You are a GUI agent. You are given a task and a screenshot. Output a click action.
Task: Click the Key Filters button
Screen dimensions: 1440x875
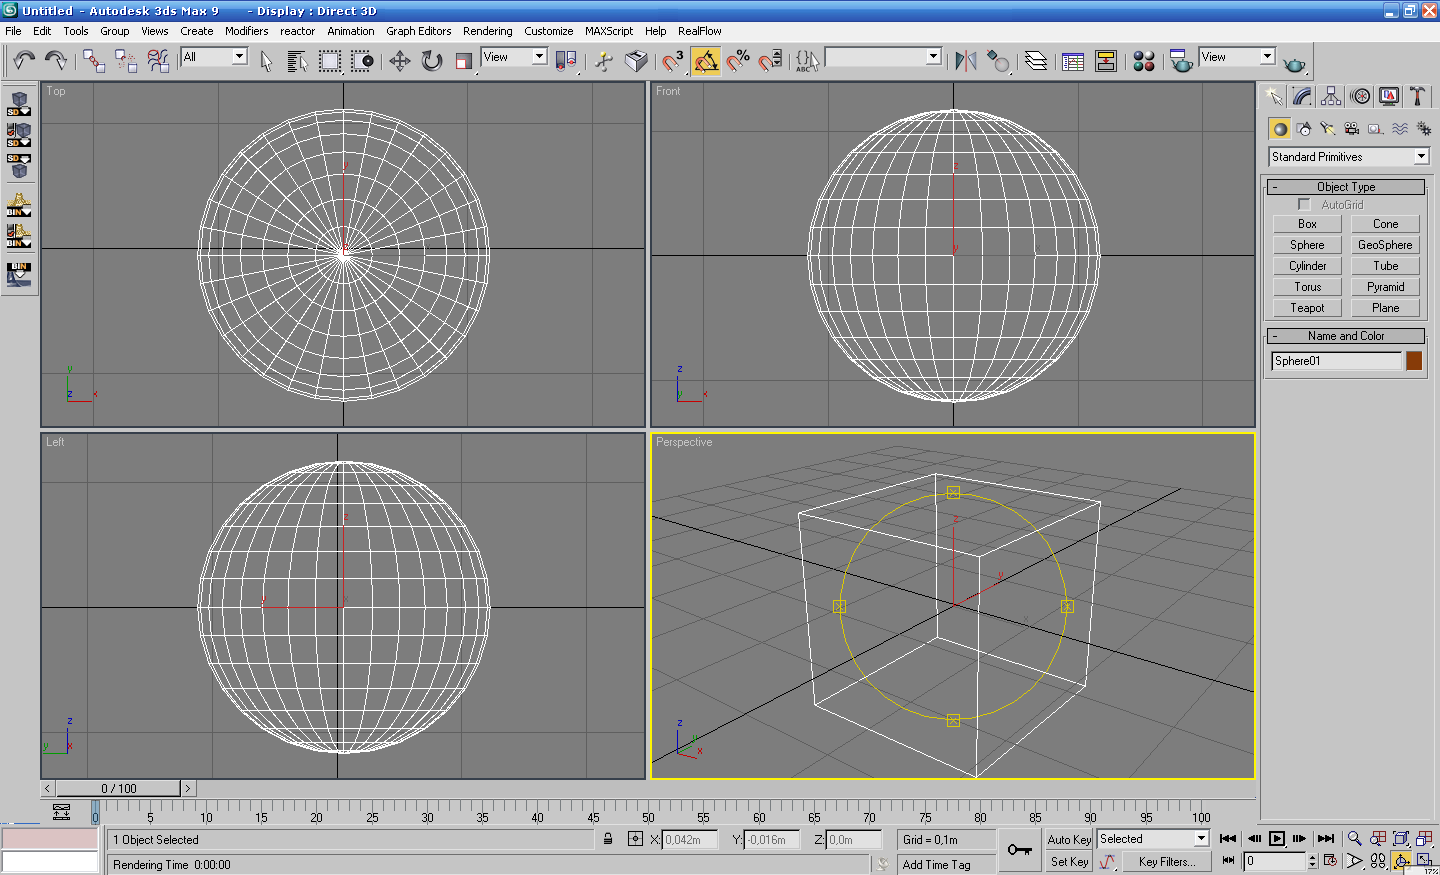coord(1166,862)
